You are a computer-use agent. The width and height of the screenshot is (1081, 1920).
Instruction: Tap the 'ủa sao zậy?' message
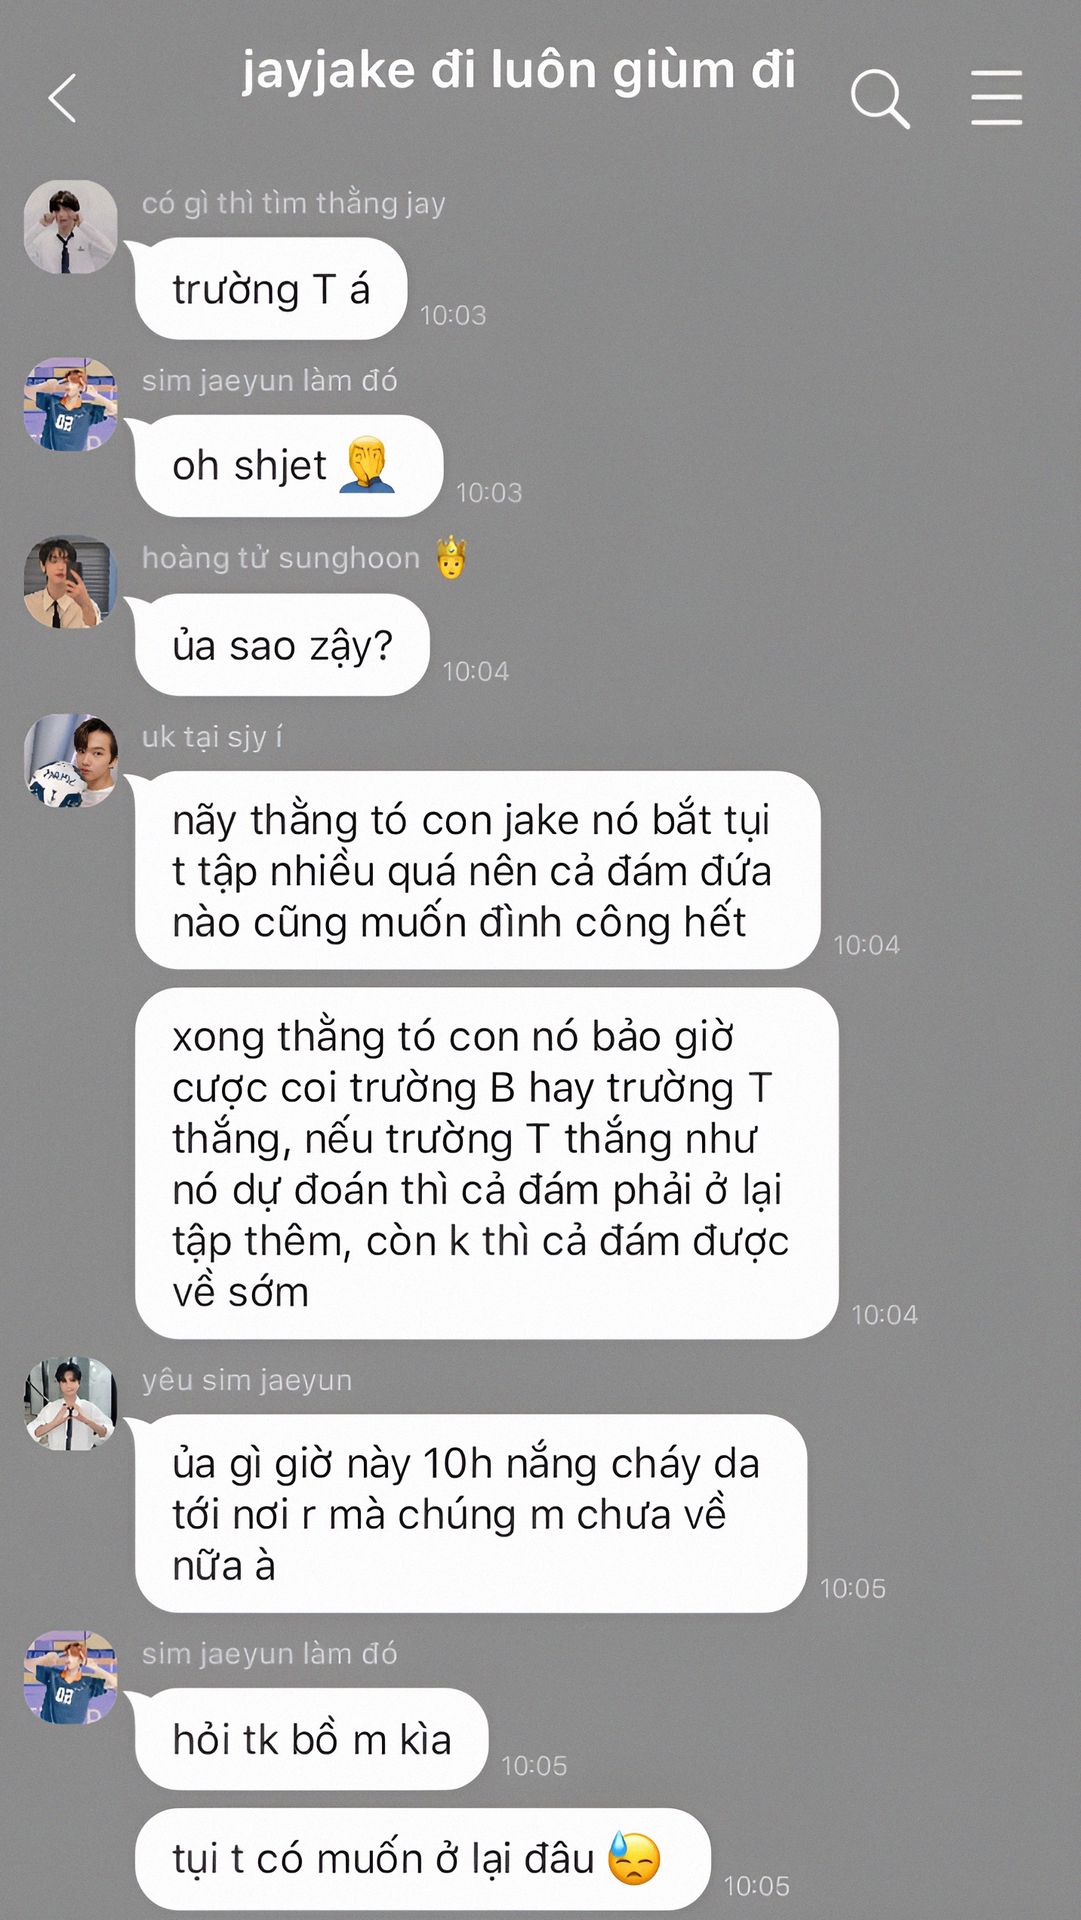tap(282, 645)
